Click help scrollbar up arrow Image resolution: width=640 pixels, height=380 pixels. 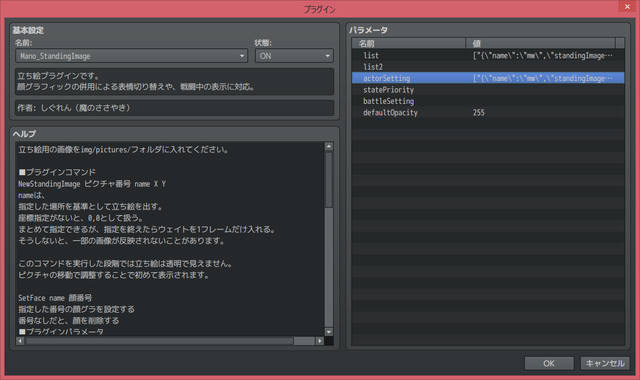point(329,146)
